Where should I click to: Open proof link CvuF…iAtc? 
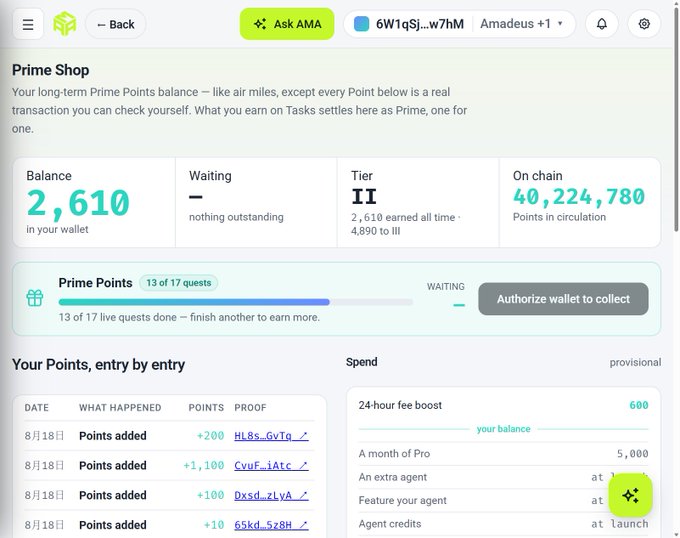tap(271, 466)
